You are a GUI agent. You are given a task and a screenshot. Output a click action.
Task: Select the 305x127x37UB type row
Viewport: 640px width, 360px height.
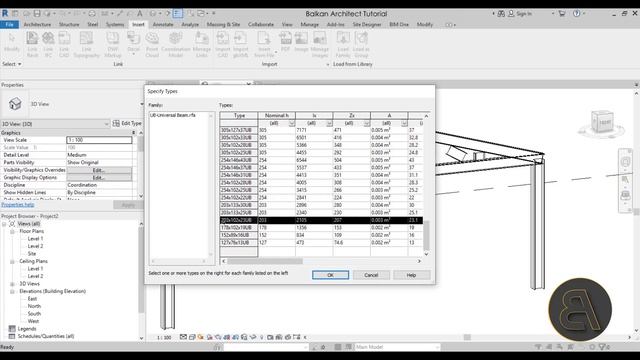click(x=321, y=130)
